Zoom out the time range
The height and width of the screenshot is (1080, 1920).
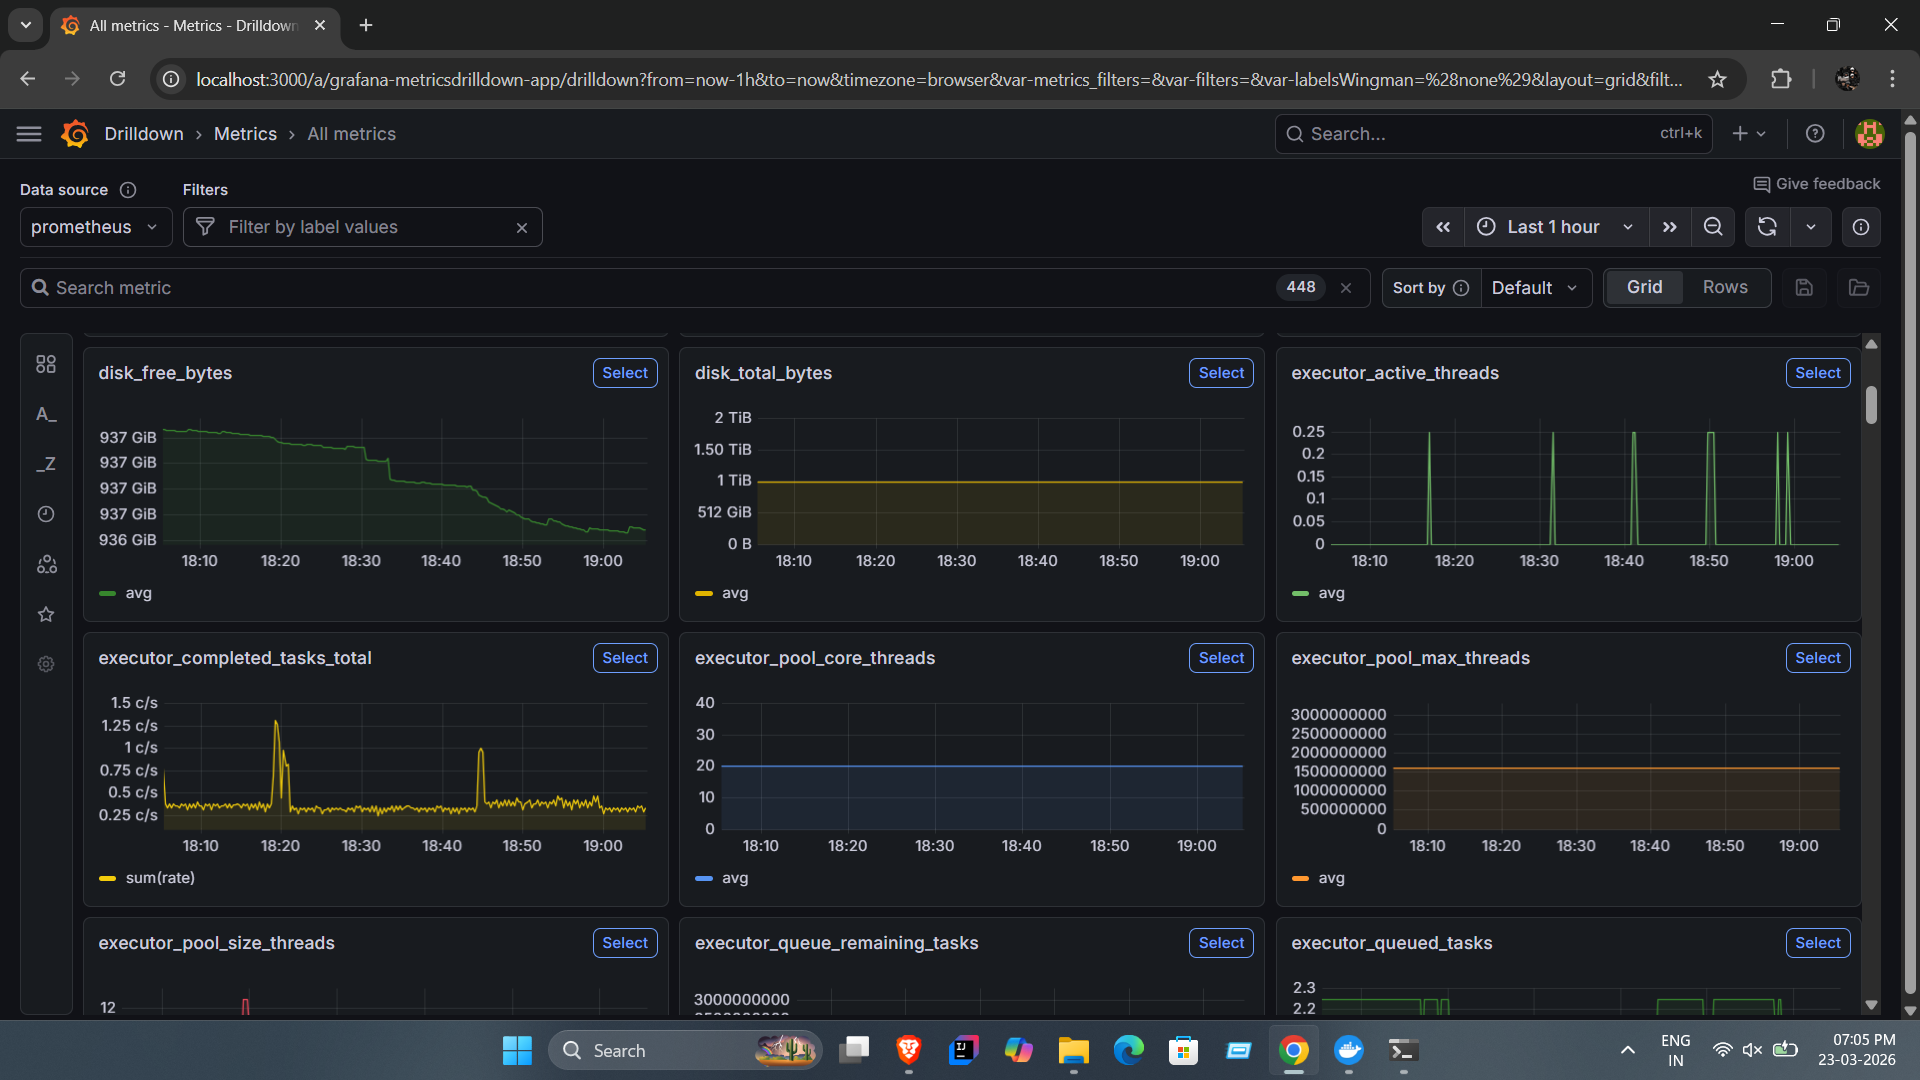coord(1713,227)
